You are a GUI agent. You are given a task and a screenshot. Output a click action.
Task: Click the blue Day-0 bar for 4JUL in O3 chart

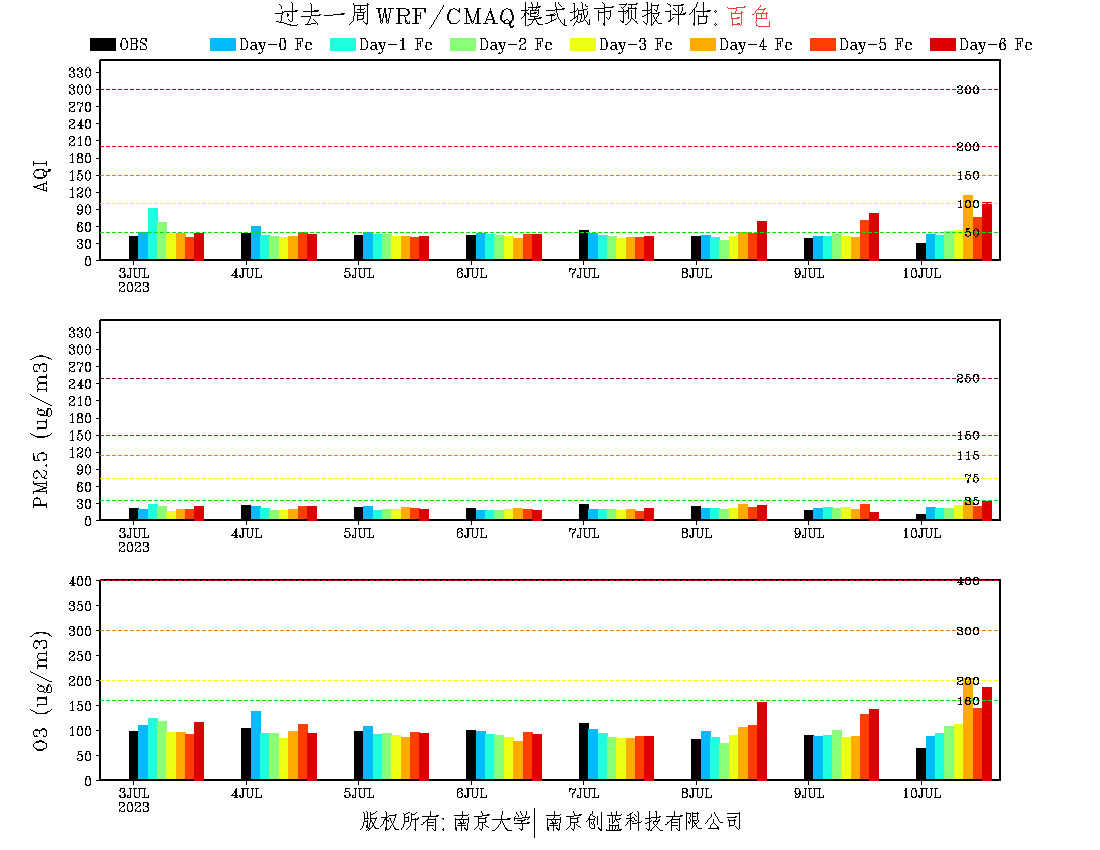(x=256, y=746)
